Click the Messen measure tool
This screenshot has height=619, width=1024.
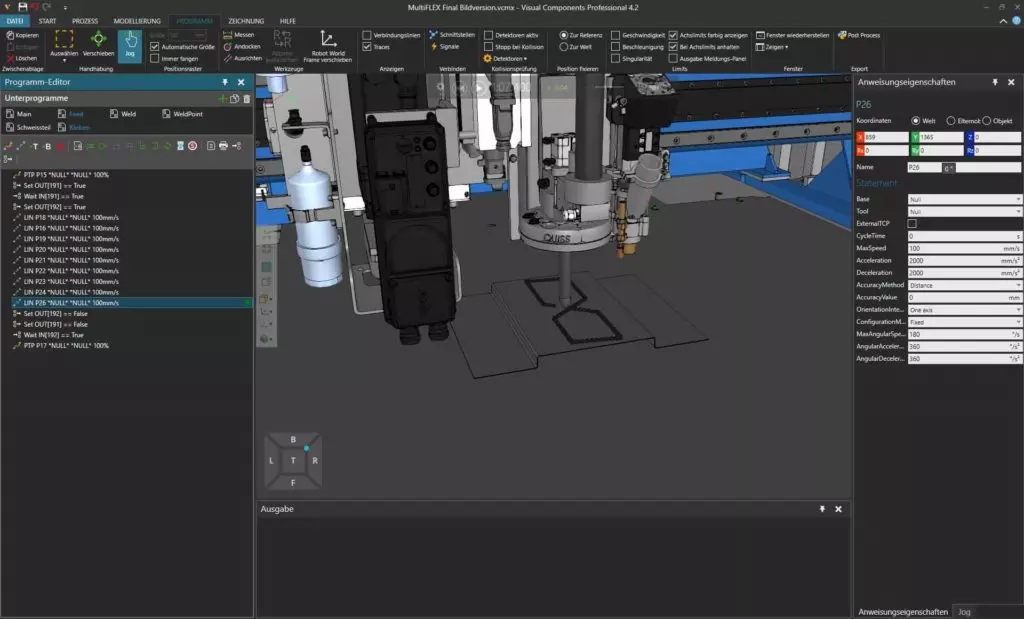(x=239, y=35)
